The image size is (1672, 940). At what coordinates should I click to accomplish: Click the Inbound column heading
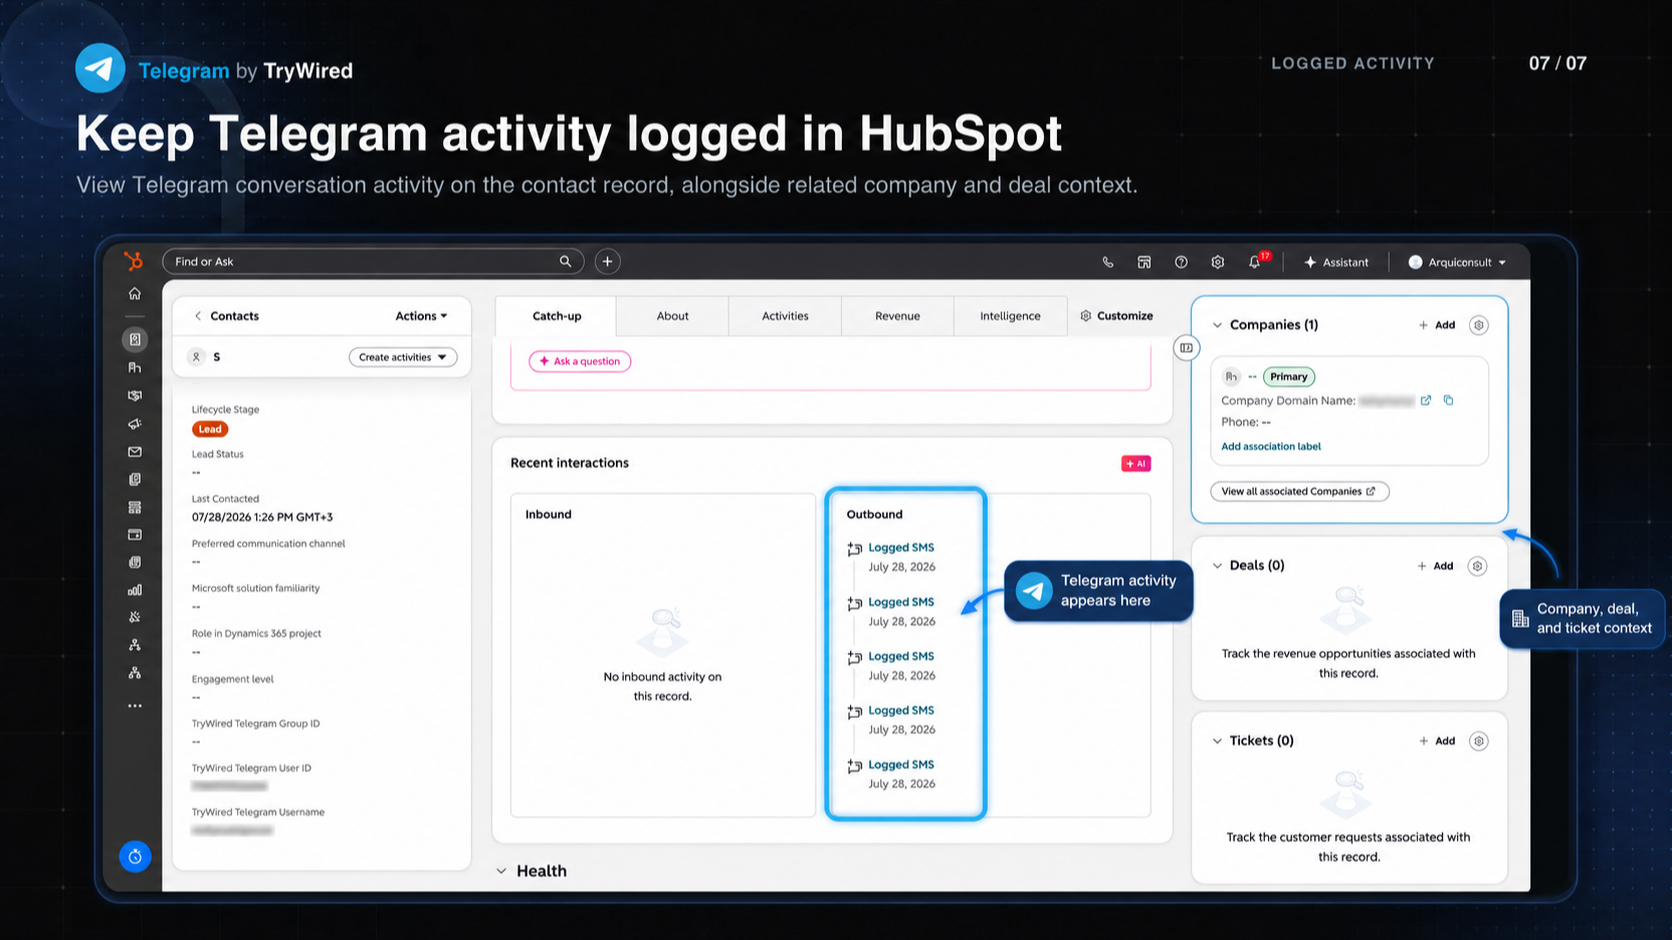[x=548, y=514]
